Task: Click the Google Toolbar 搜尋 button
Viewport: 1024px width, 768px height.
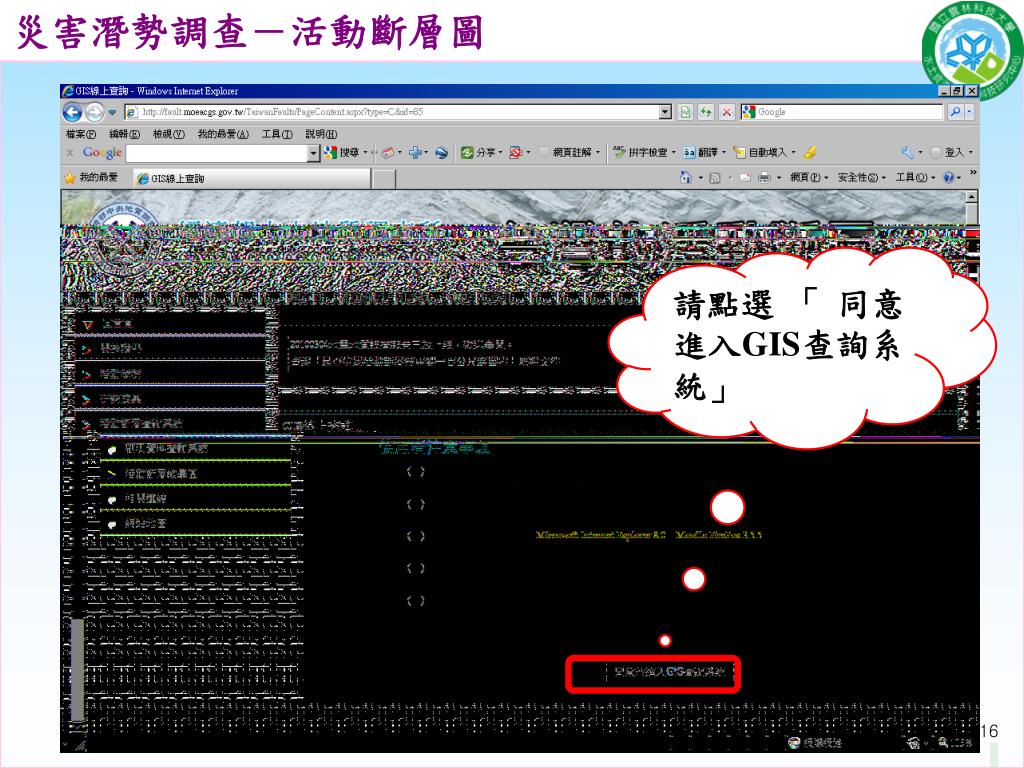Action: click(x=342, y=153)
